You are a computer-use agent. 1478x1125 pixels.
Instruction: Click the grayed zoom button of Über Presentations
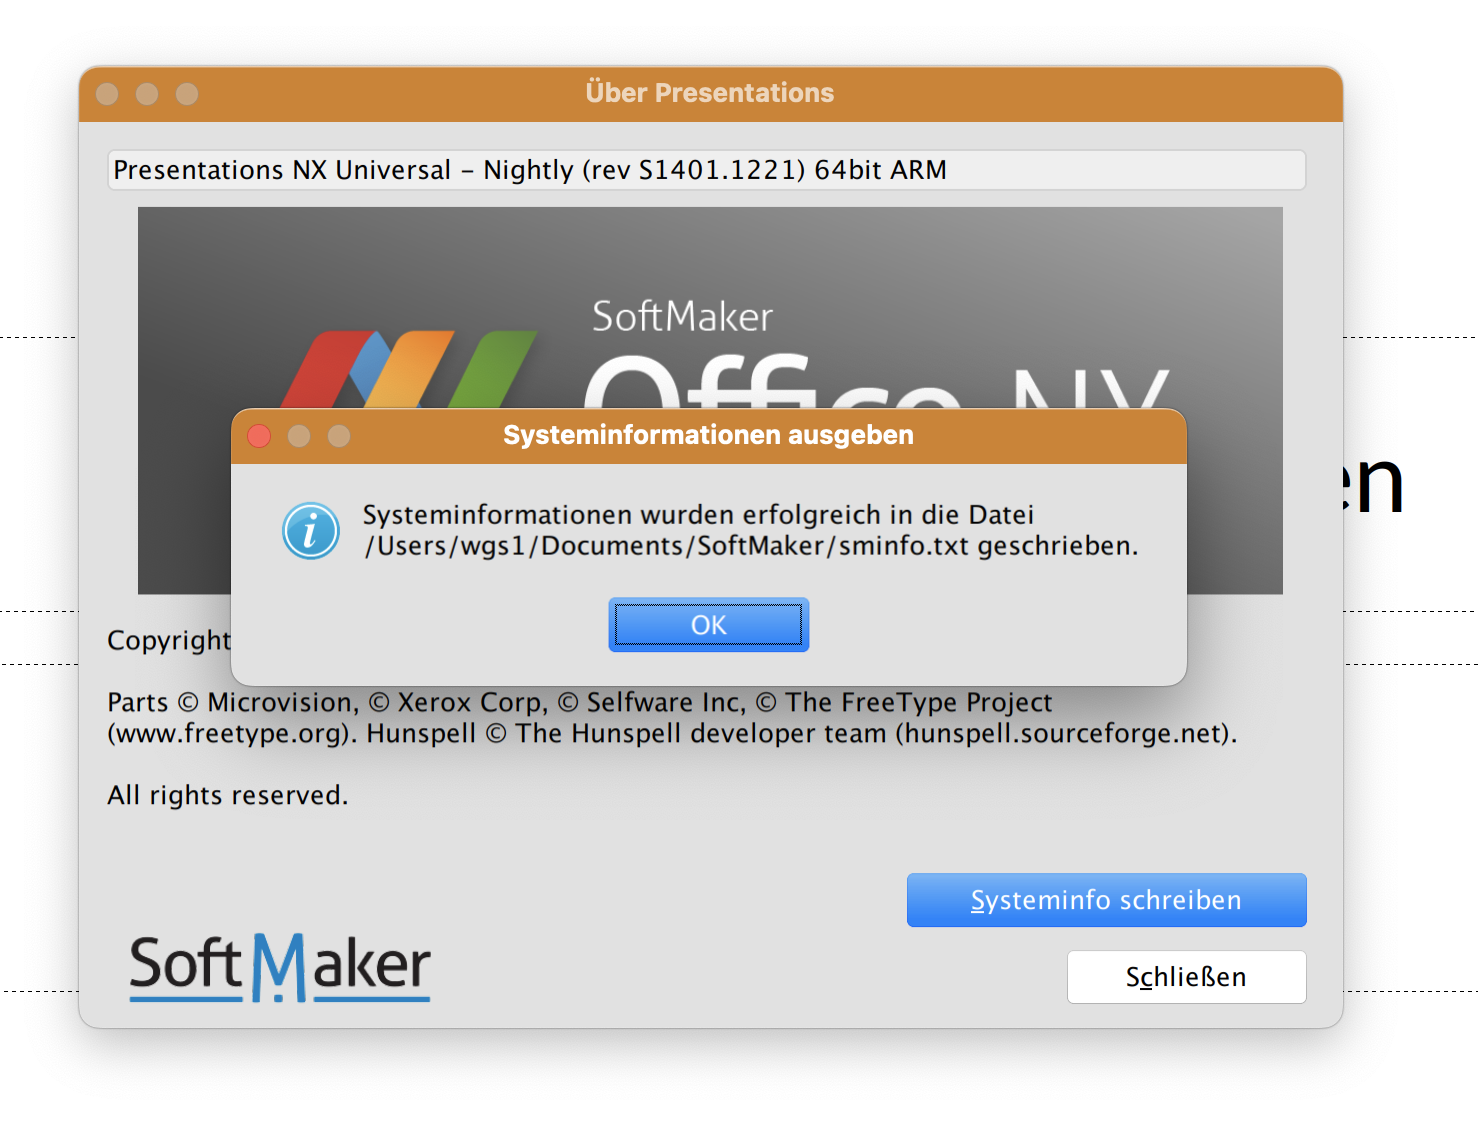point(187,94)
